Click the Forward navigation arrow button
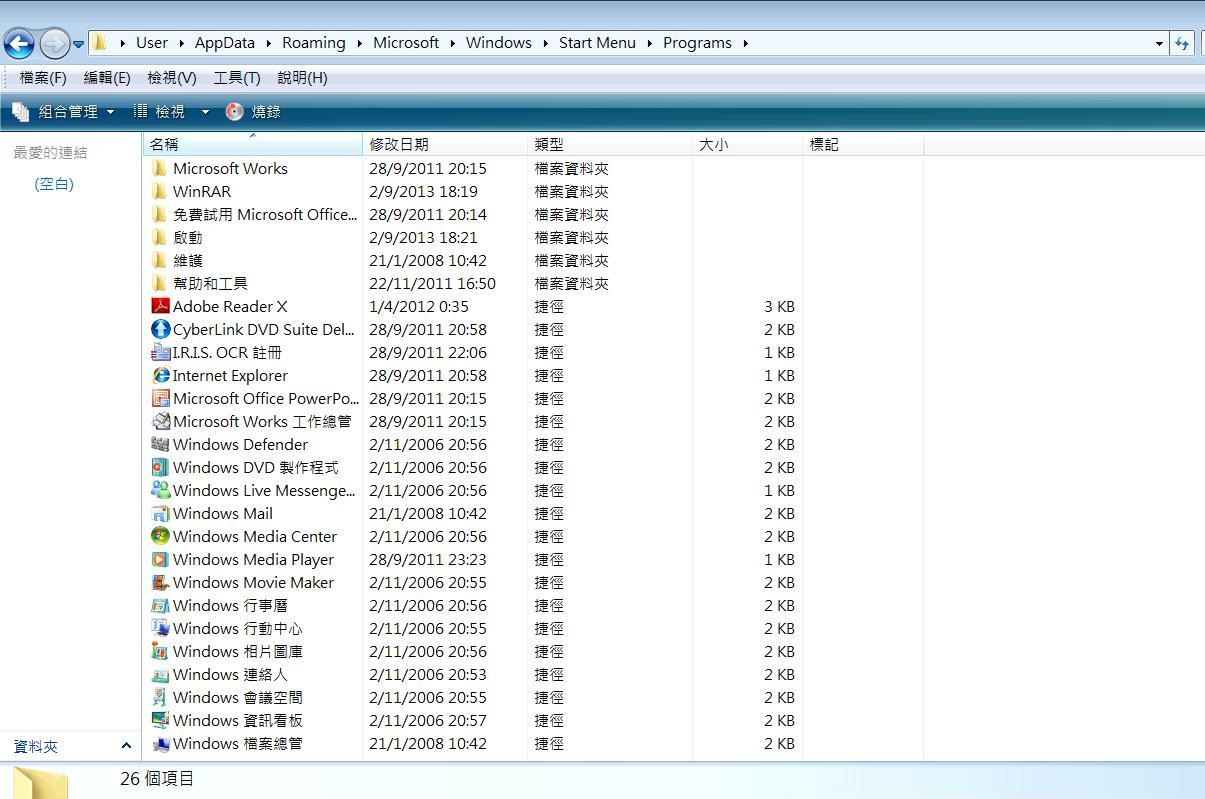 coord(54,43)
